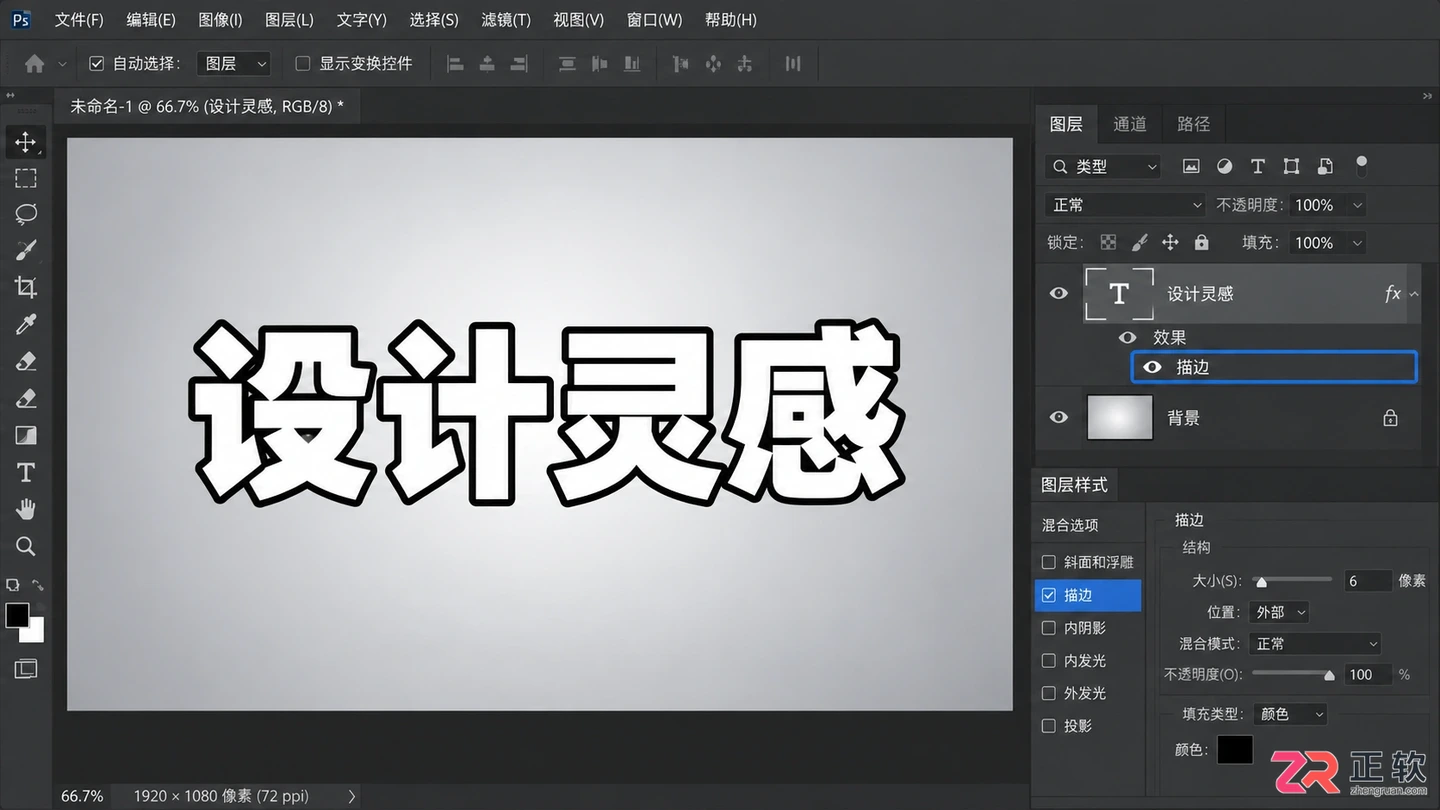Image resolution: width=1440 pixels, height=810 pixels.
Task: Hide the 效果 effects group
Action: [x=1128, y=337]
